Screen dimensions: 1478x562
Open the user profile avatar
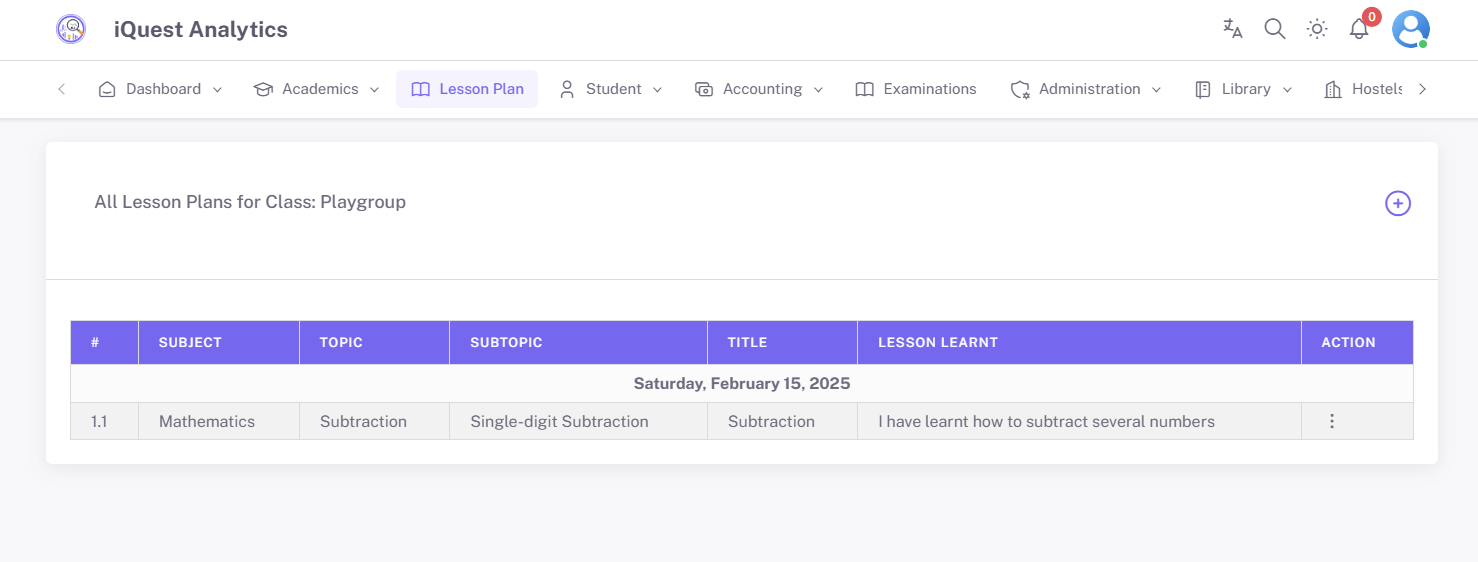coord(1410,29)
